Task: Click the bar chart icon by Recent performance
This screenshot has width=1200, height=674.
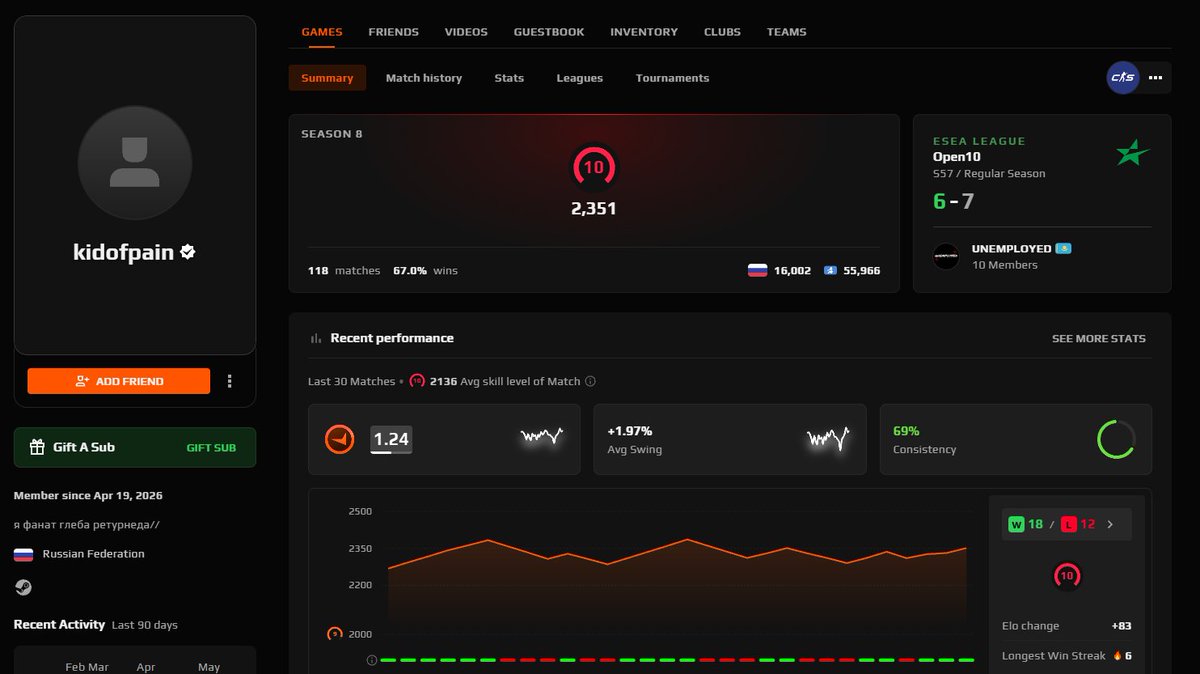Action: [x=316, y=339]
